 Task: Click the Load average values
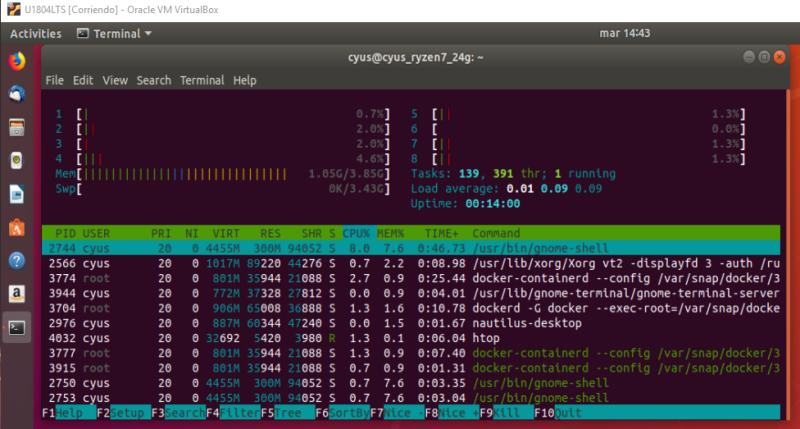(554, 189)
